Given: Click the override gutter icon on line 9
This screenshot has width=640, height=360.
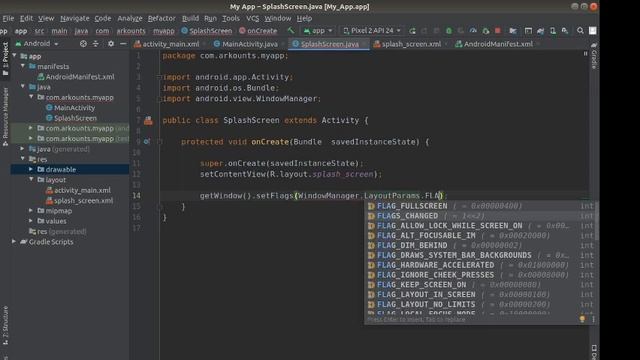Looking at the screenshot, I should click(147, 142).
